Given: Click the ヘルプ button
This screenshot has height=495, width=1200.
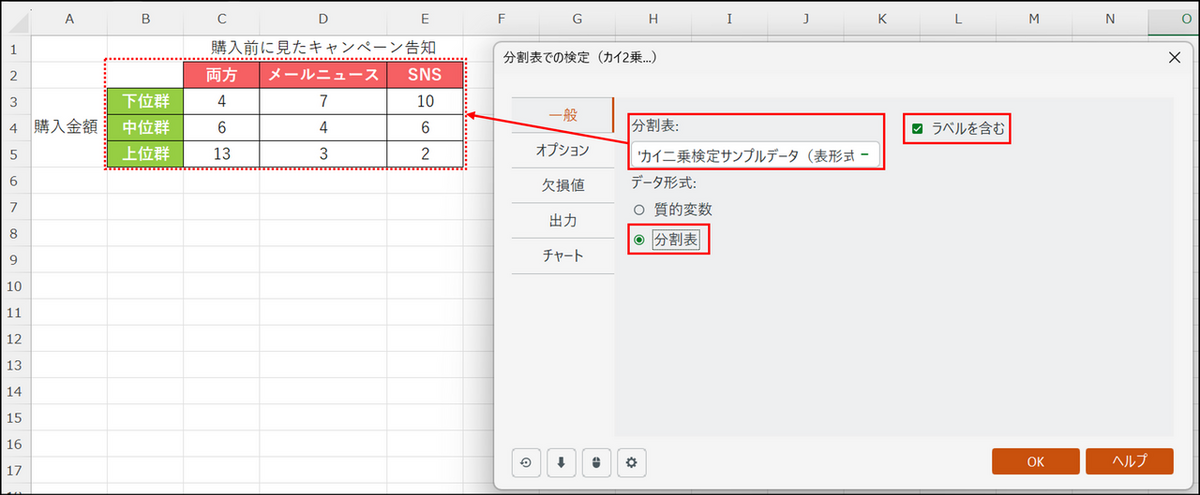Looking at the screenshot, I should coord(1129,461).
